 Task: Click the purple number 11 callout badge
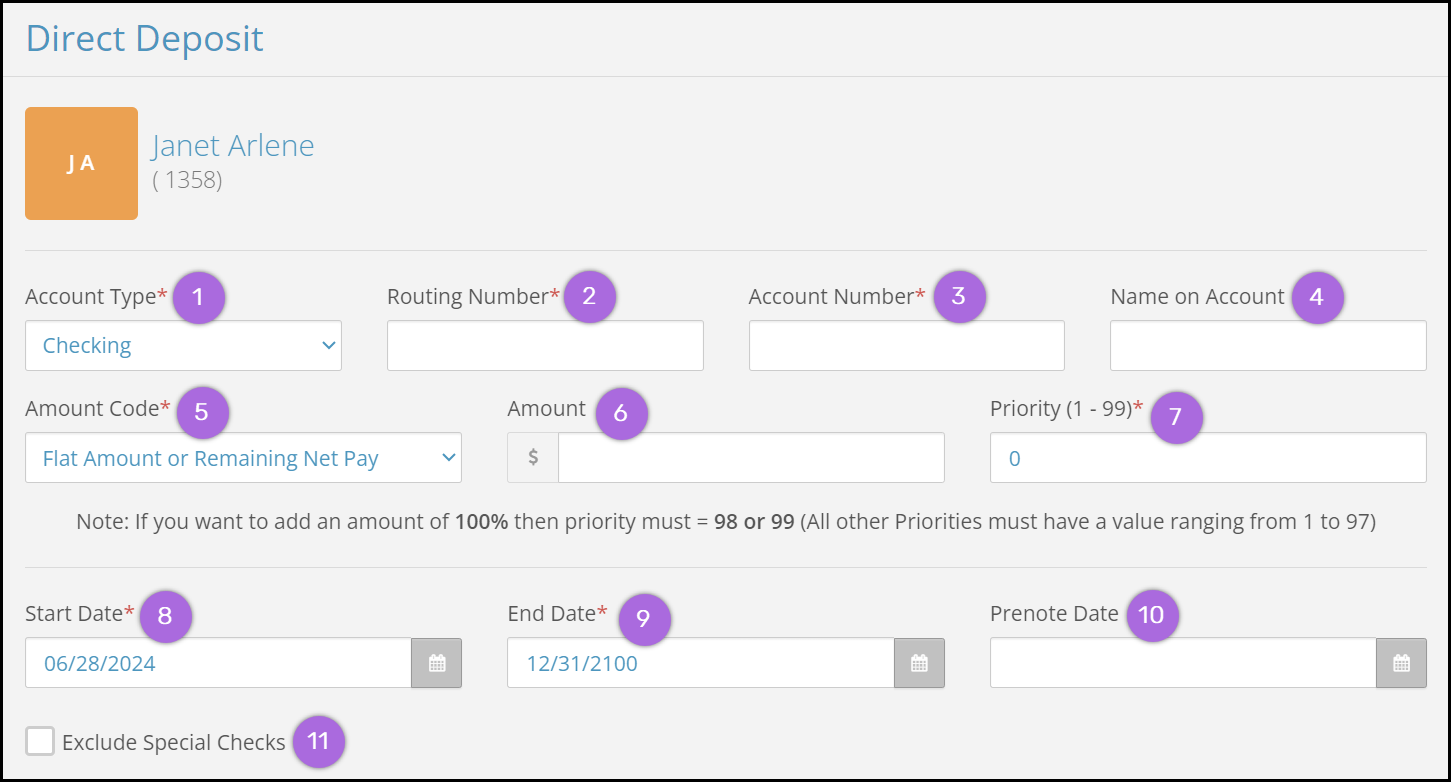tap(318, 742)
